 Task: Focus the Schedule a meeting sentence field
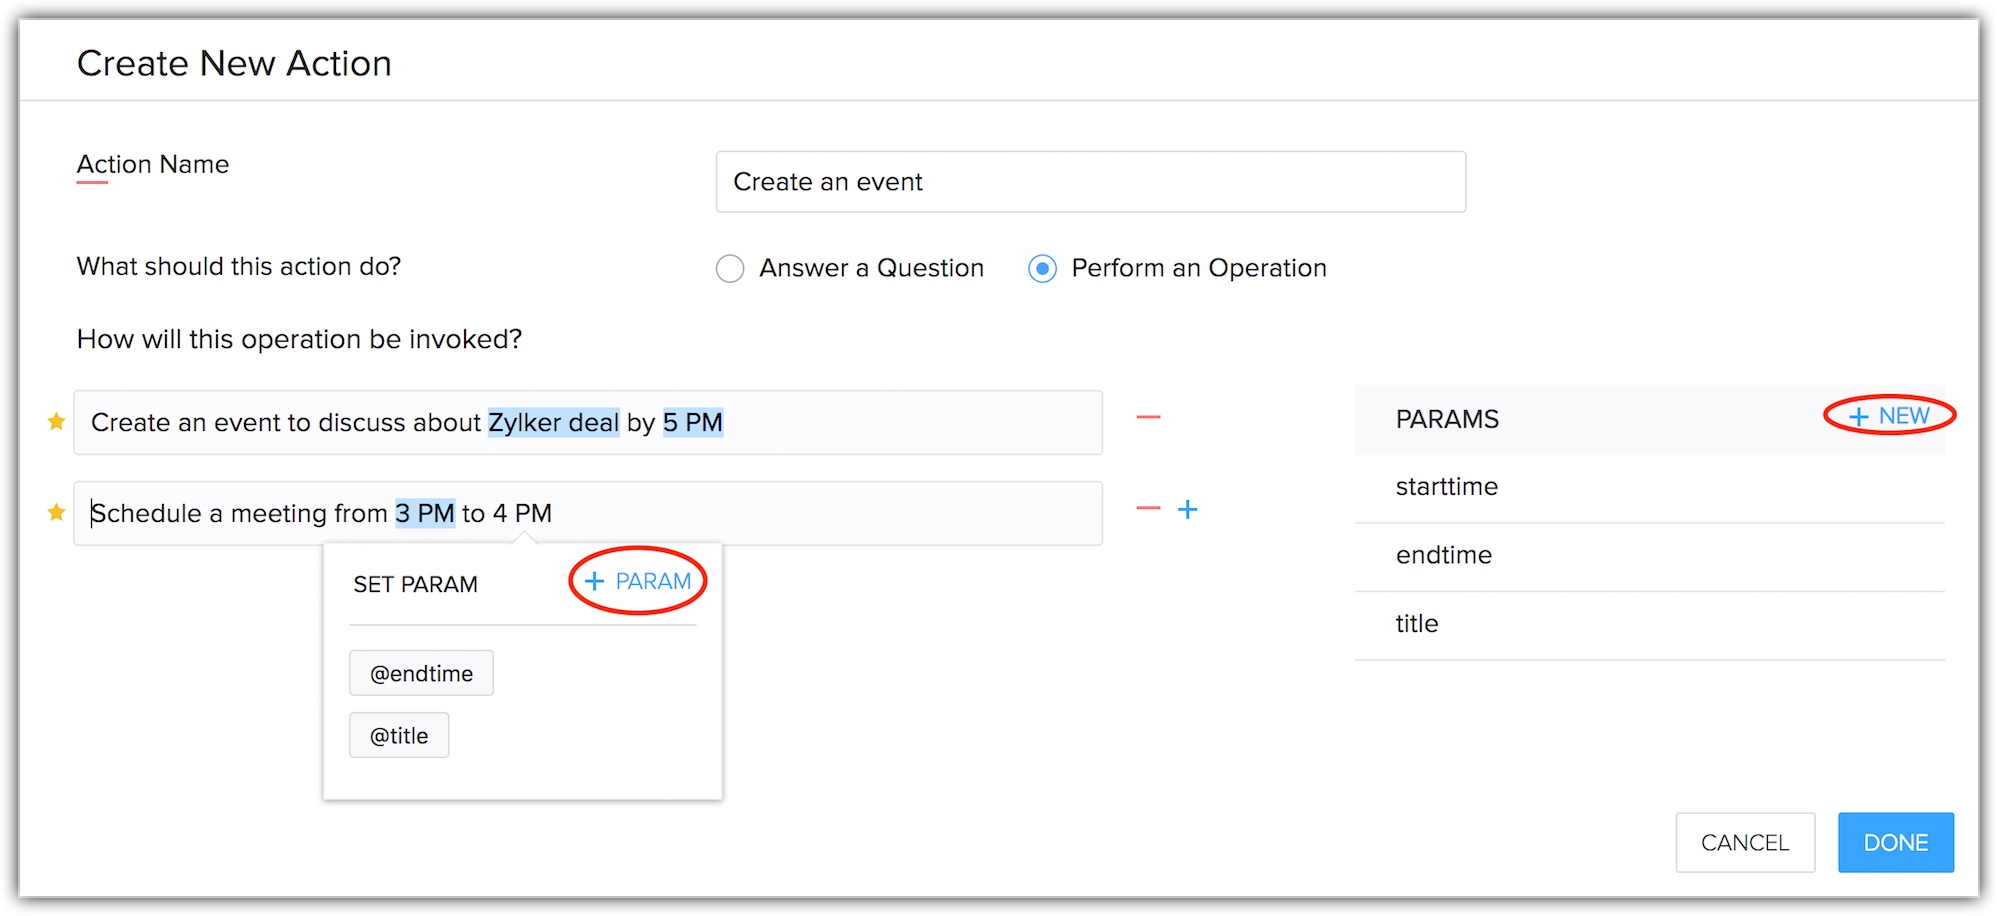coord(800,513)
